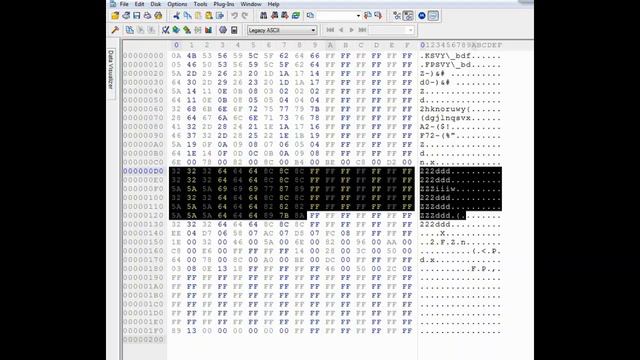Jump to last with skip-forward navigation button
Image resolution: width=640 pixels, height=360 pixels.
362,30
